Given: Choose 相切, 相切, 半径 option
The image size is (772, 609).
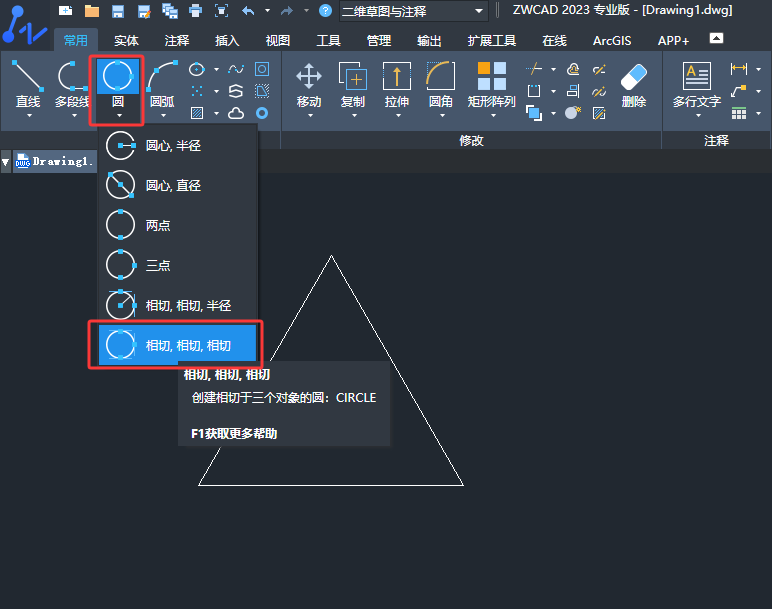Looking at the screenshot, I should [178, 305].
